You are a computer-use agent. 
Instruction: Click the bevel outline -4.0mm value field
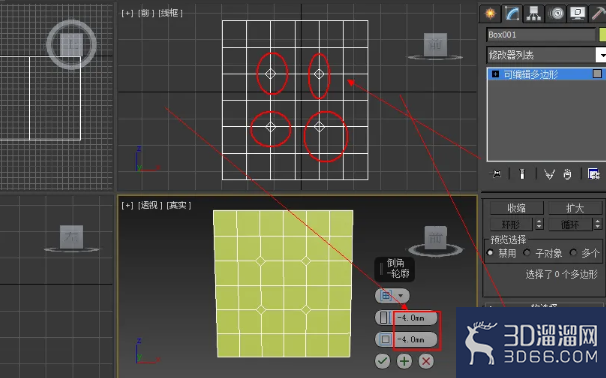(x=415, y=339)
